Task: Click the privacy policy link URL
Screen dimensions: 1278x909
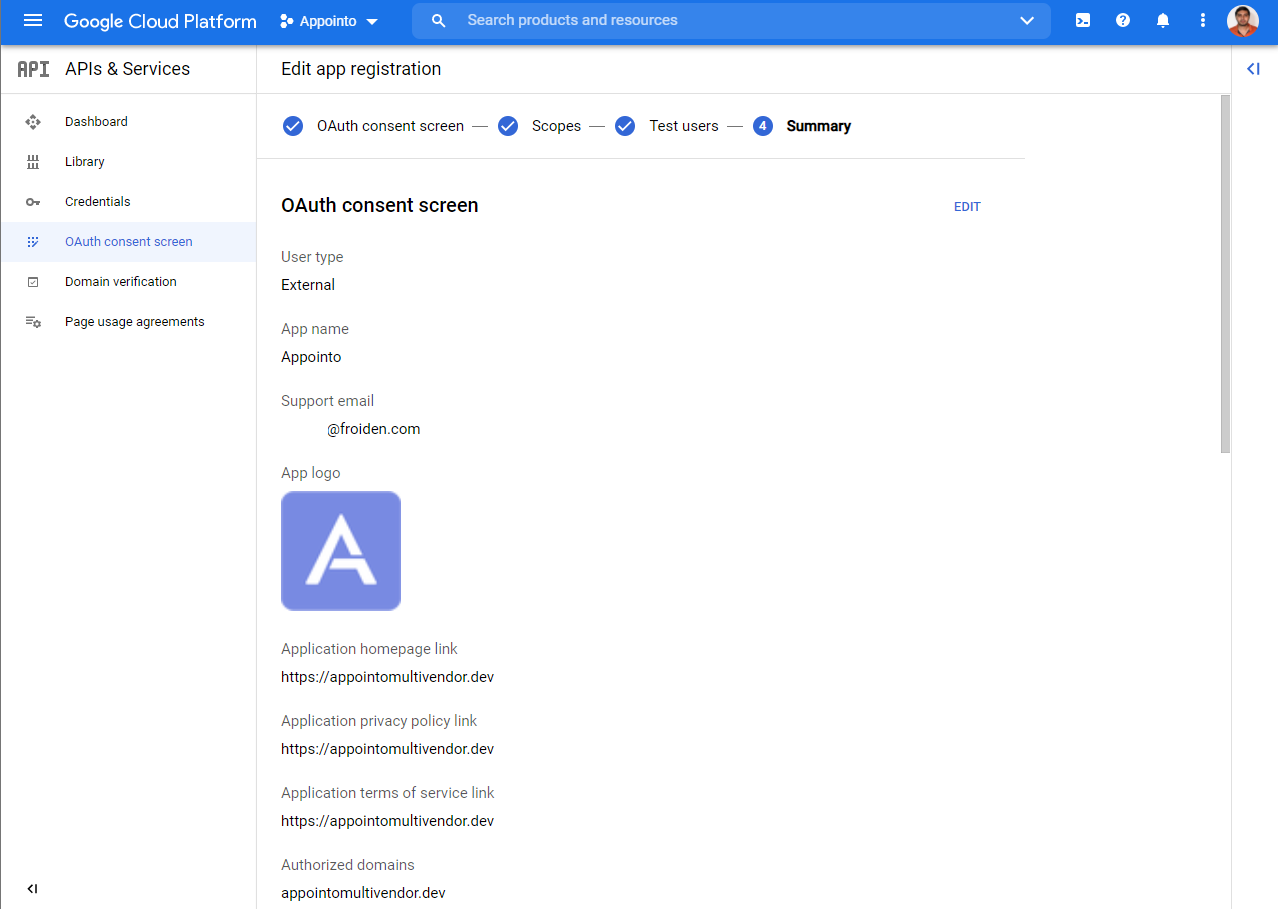Action: click(387, 749)
